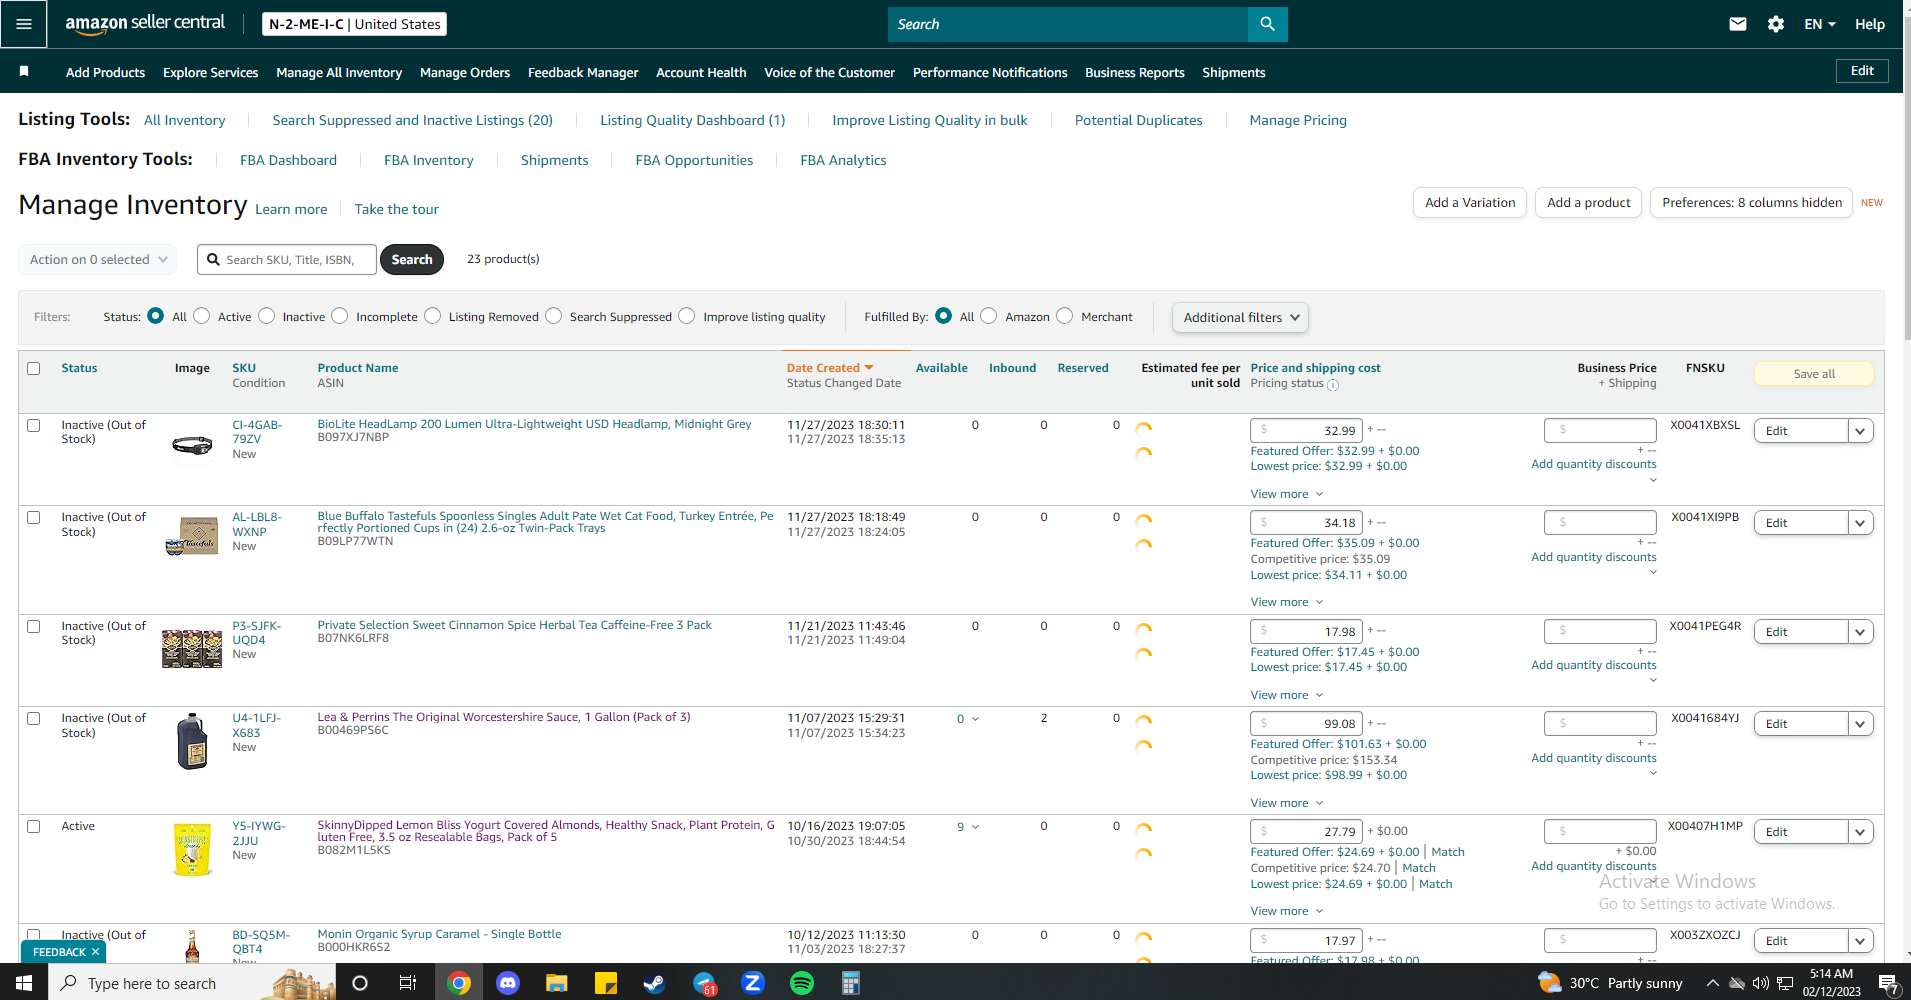Open Calculator from the taskbar
Screen dimensions: 1911x1000
851,983
